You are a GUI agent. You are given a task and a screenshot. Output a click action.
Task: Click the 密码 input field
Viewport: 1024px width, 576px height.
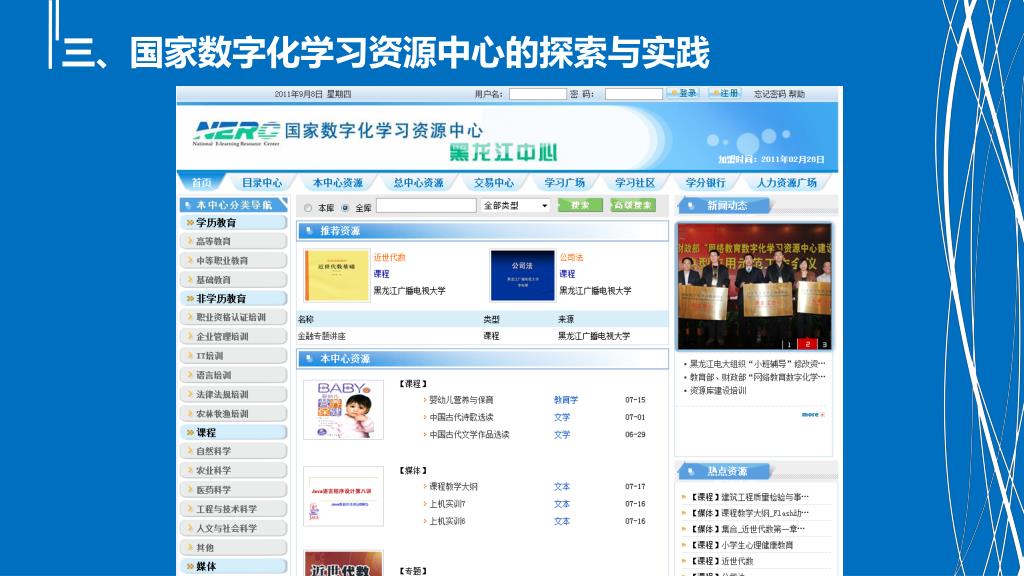click(x=633, y=94)
